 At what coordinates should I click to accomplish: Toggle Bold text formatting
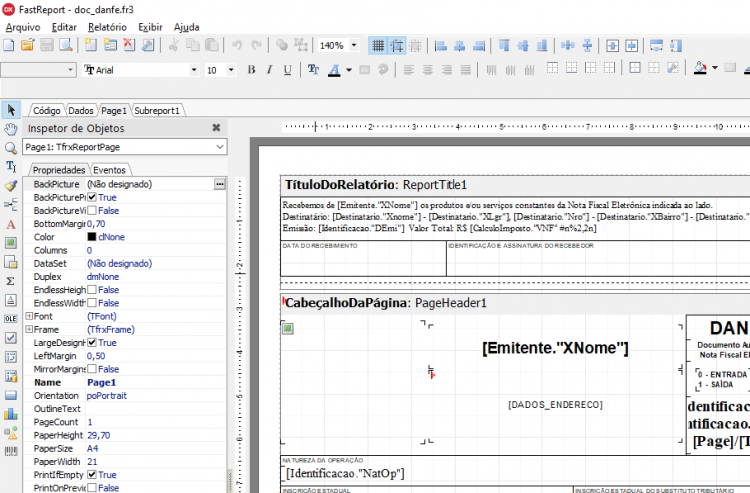(x=251, y=70)
